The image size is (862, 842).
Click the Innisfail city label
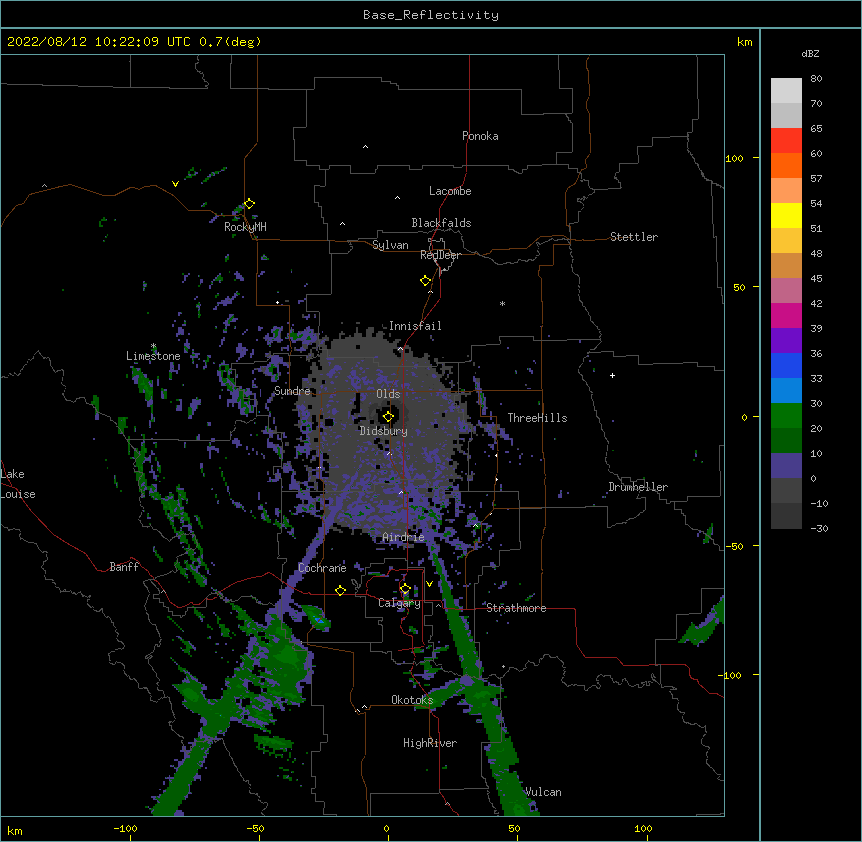click(415, 326)
